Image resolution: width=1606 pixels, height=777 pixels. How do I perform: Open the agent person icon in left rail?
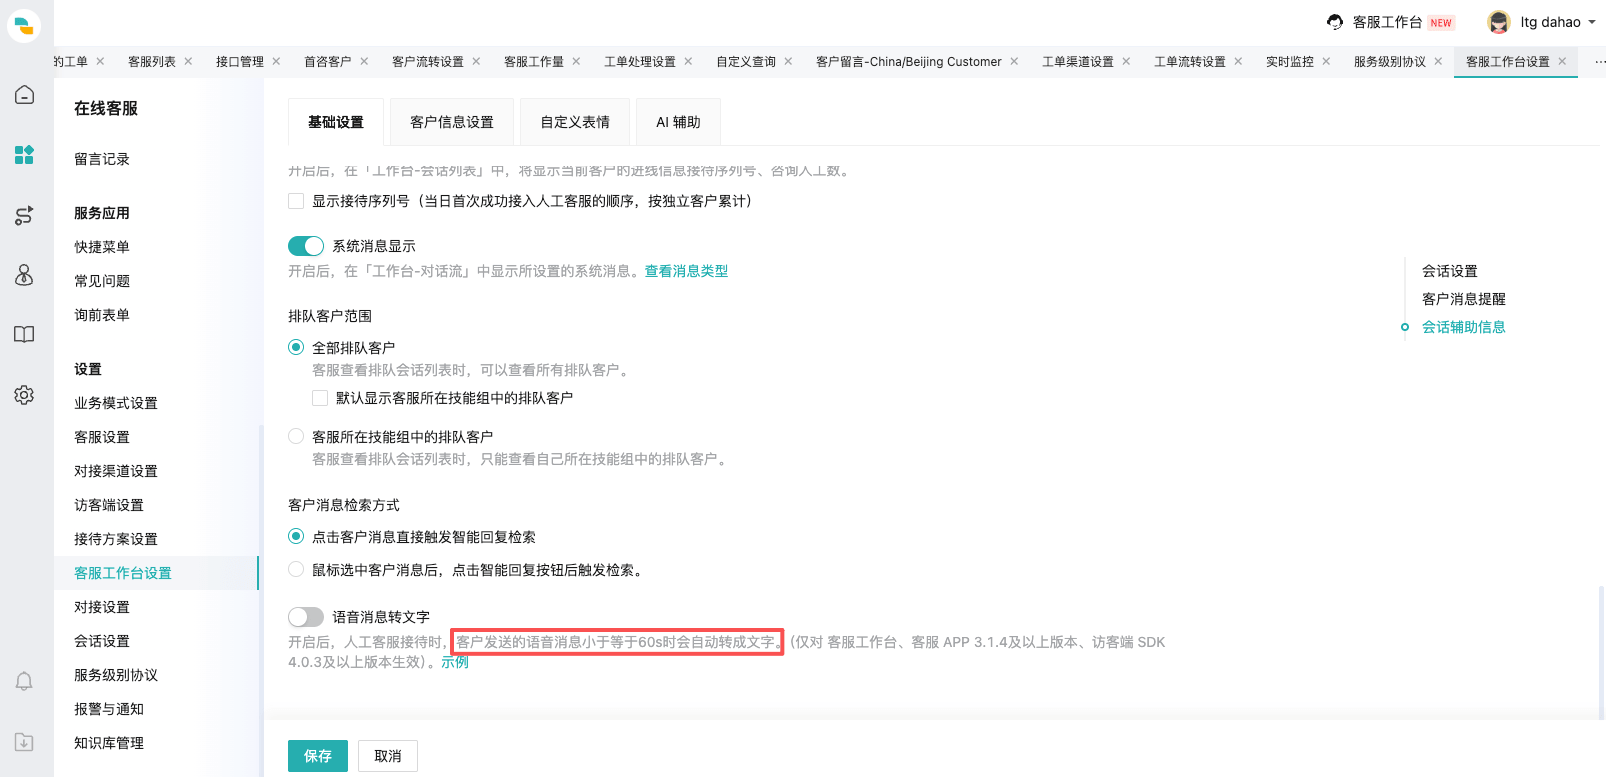[24, 275]
